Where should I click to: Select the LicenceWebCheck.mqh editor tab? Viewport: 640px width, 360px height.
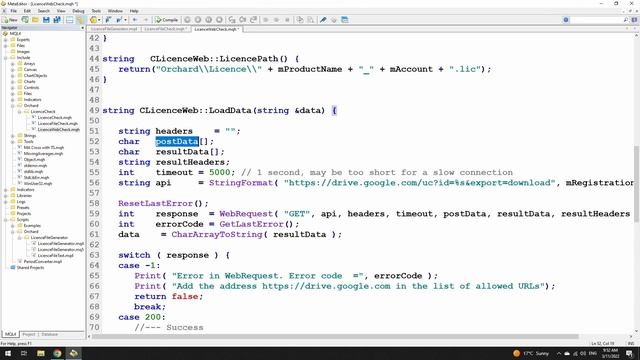coord(216,29)
